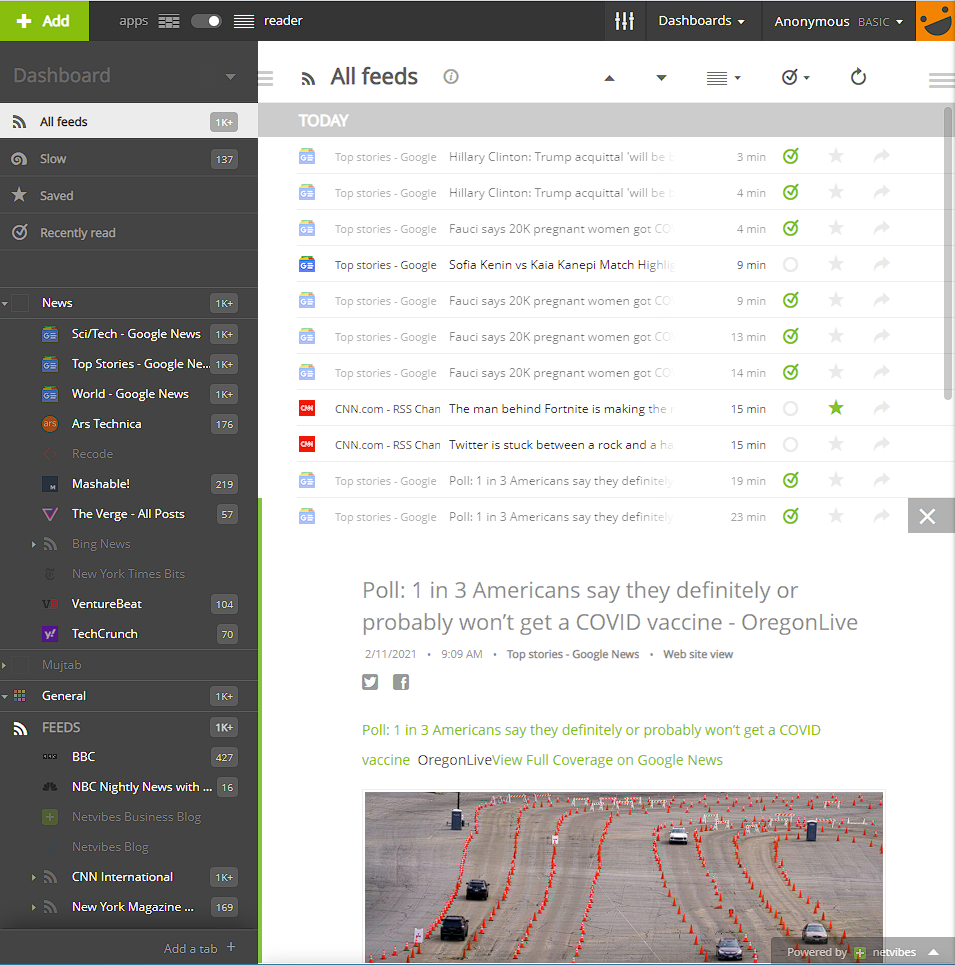Image resolution: width=955 pixels, height=965 pixels.
Task: Select the Ars Technica feed
Action: pos(106,424)
